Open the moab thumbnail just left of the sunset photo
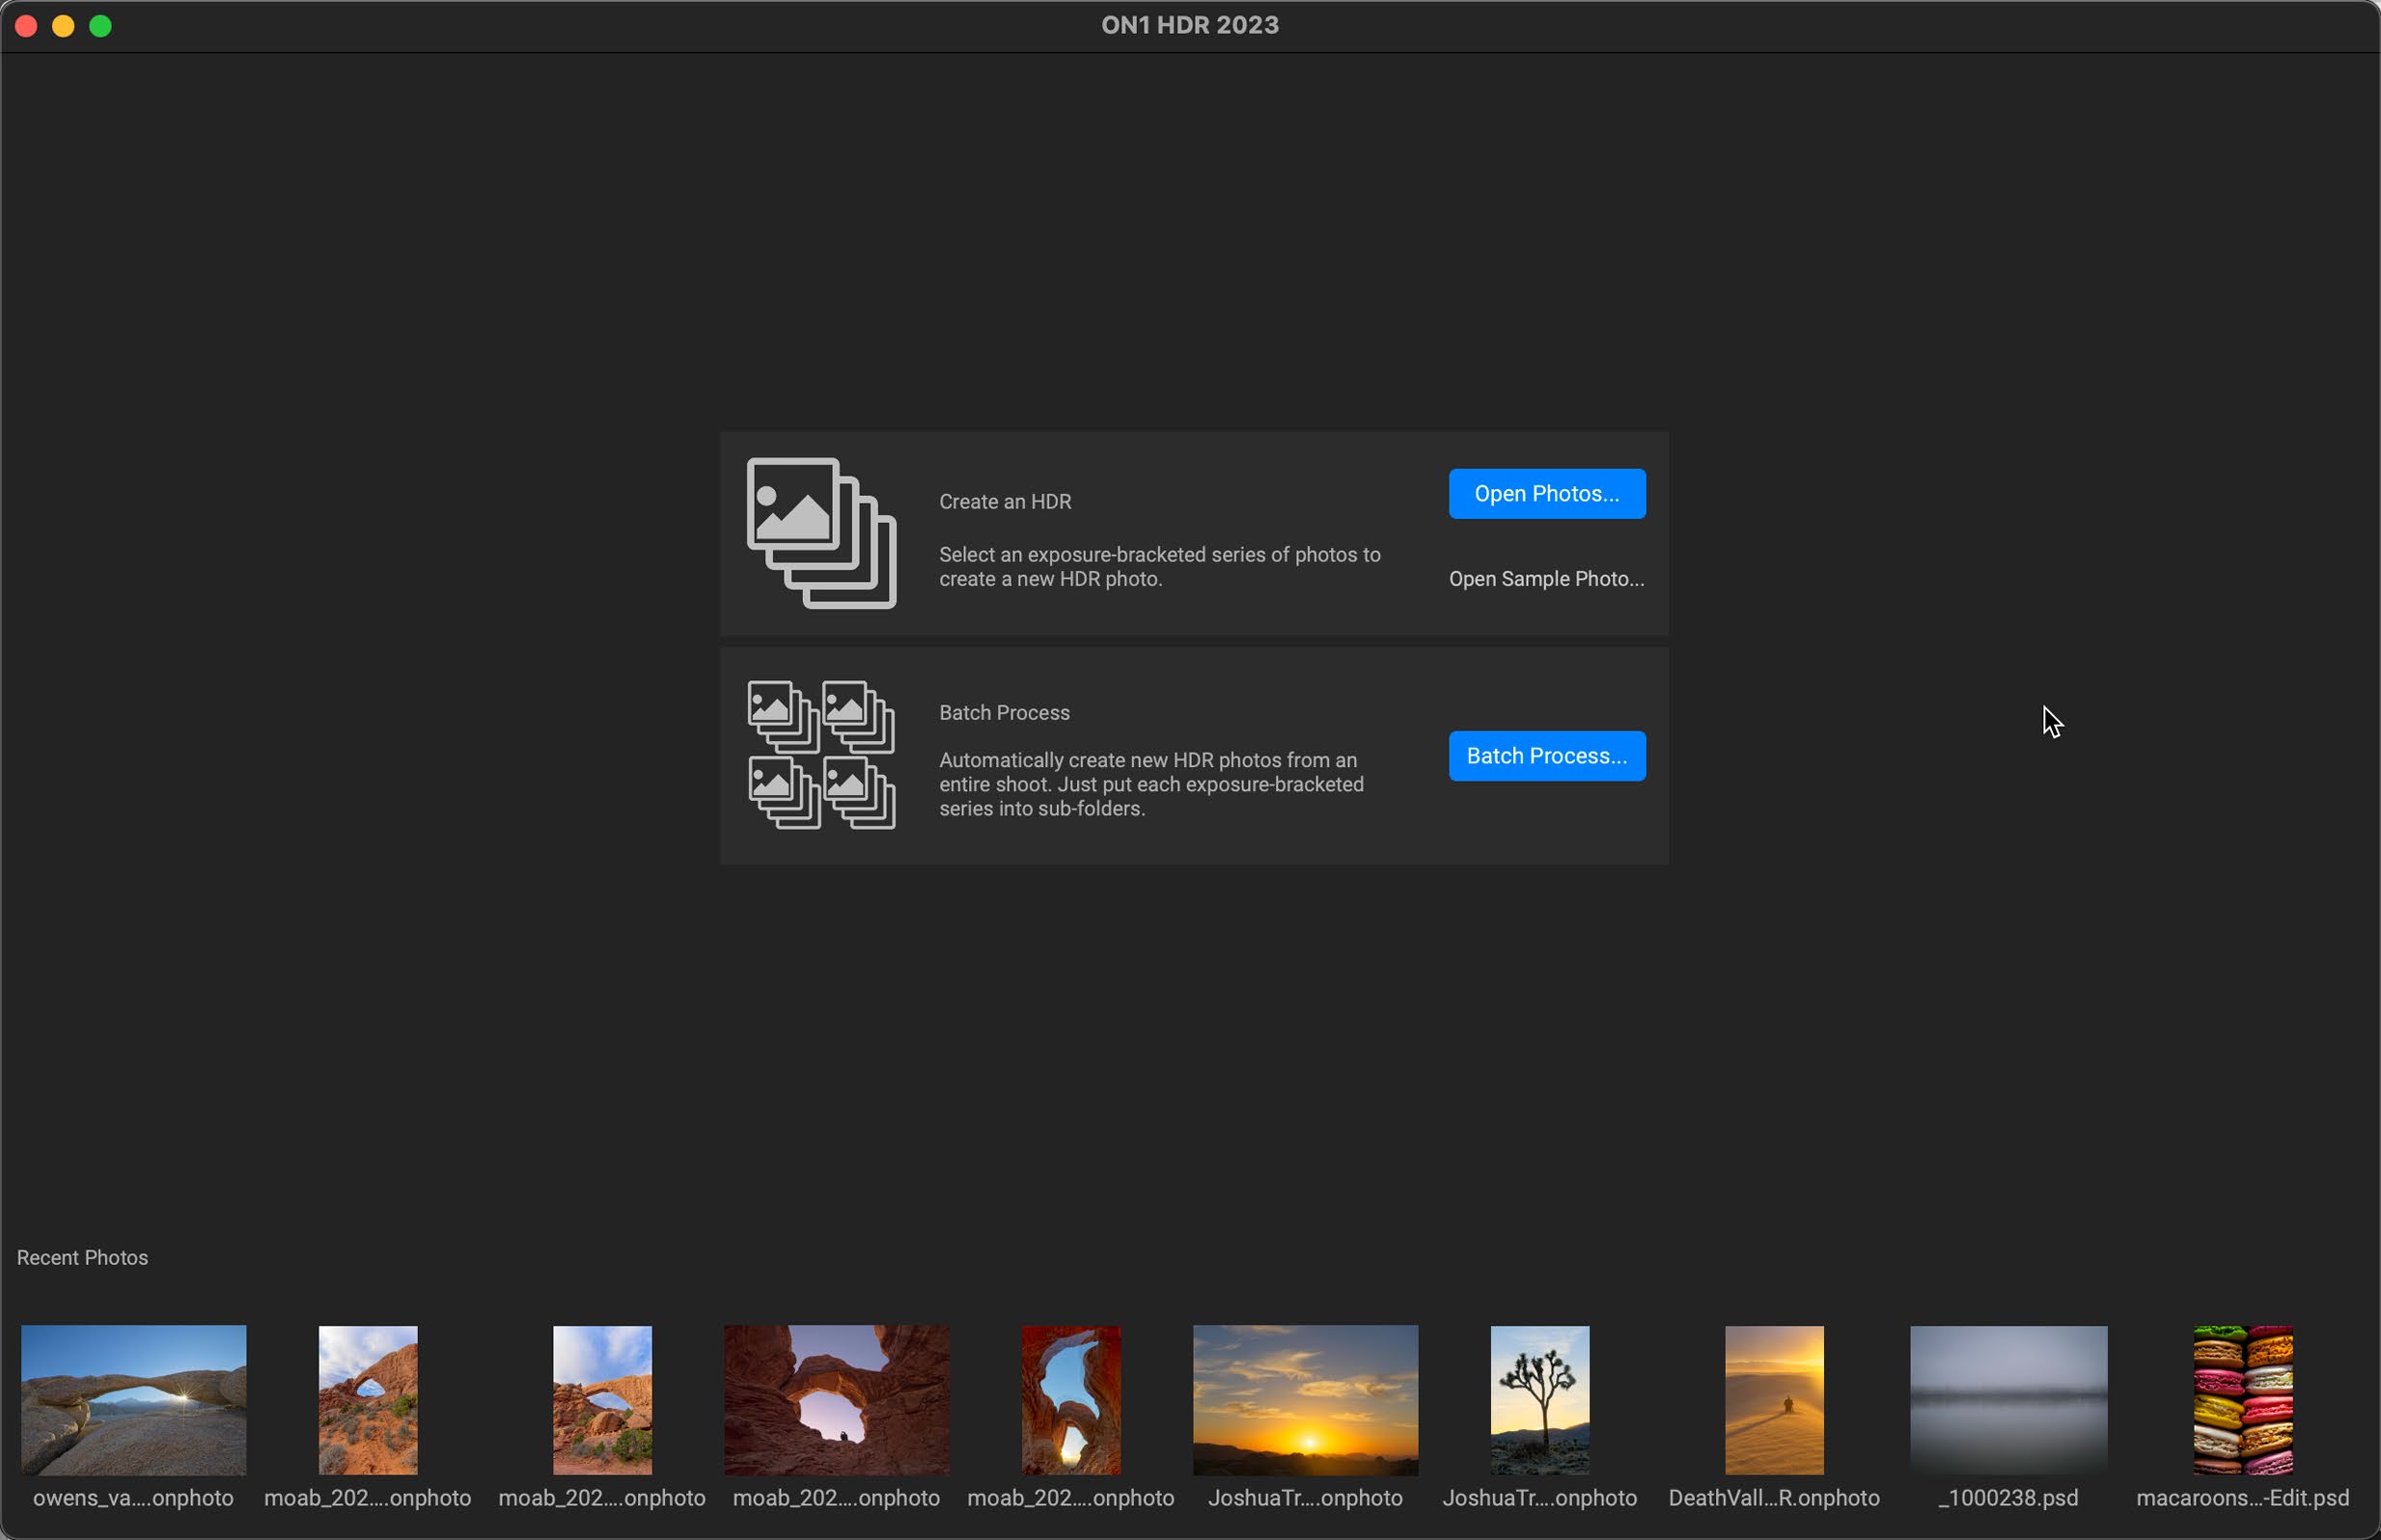The height and width of the screenshot is (1540, 2381). [1071, 1400]
